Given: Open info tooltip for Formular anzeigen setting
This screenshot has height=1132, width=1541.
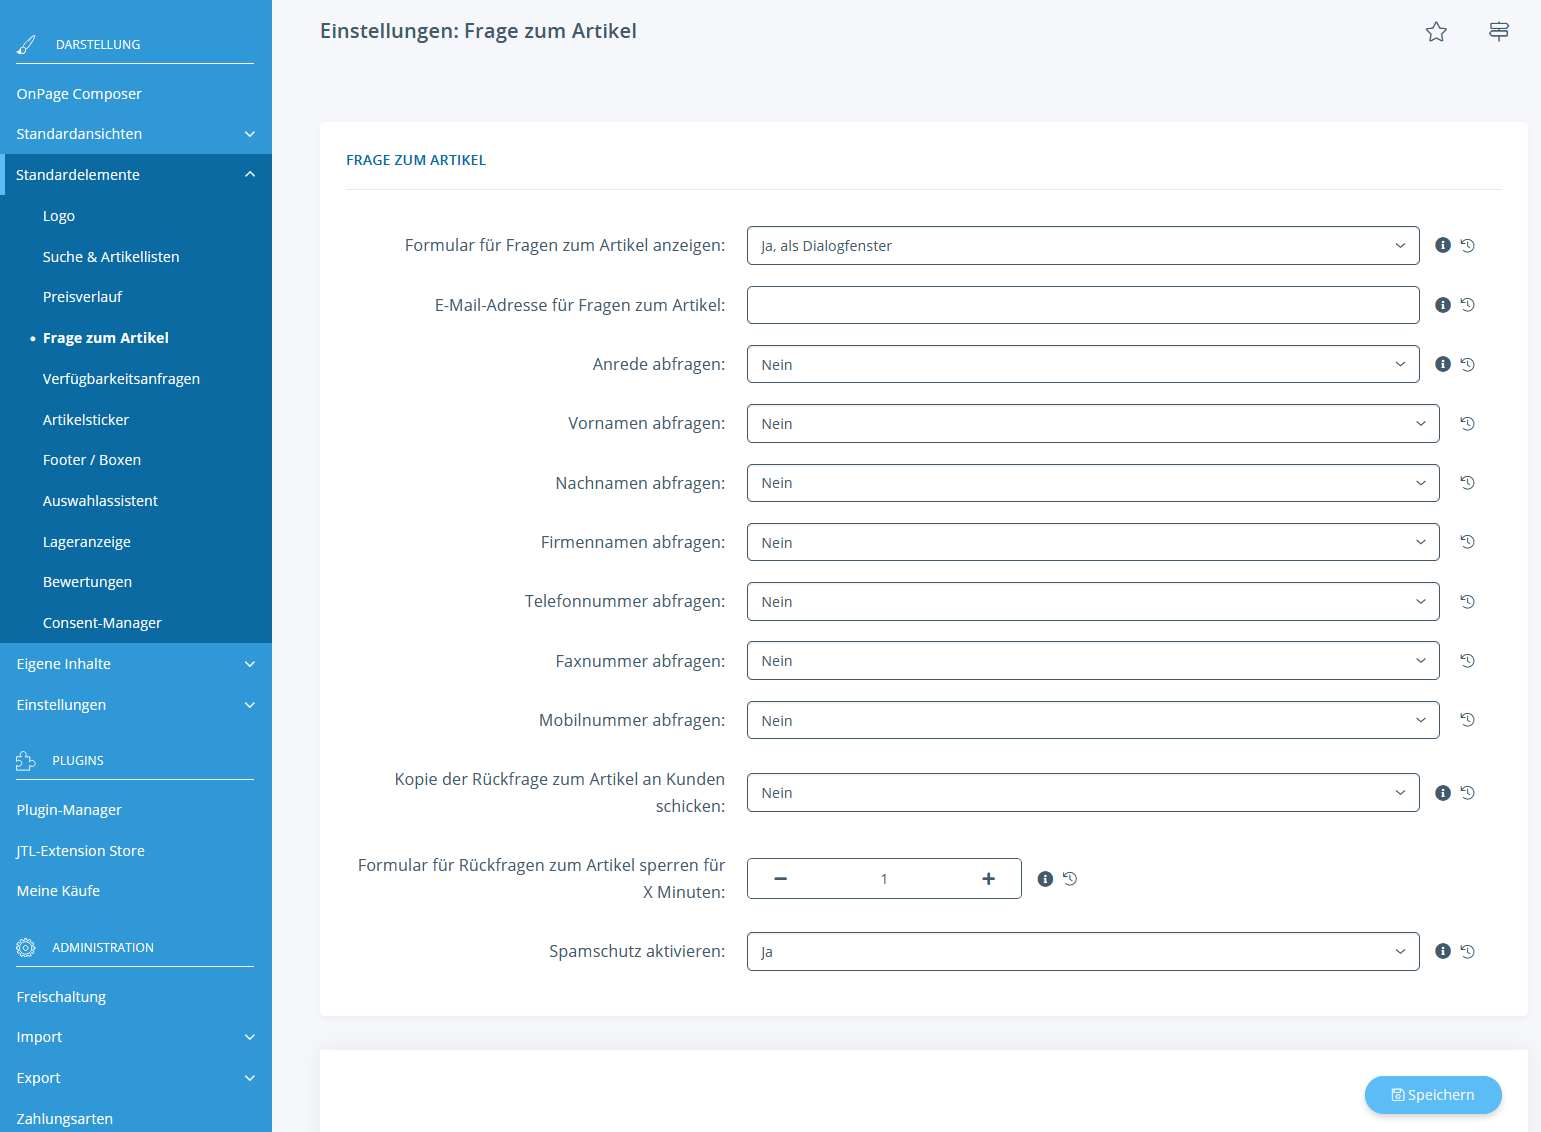Looking at the screenshot, I should pos(1442,246).
